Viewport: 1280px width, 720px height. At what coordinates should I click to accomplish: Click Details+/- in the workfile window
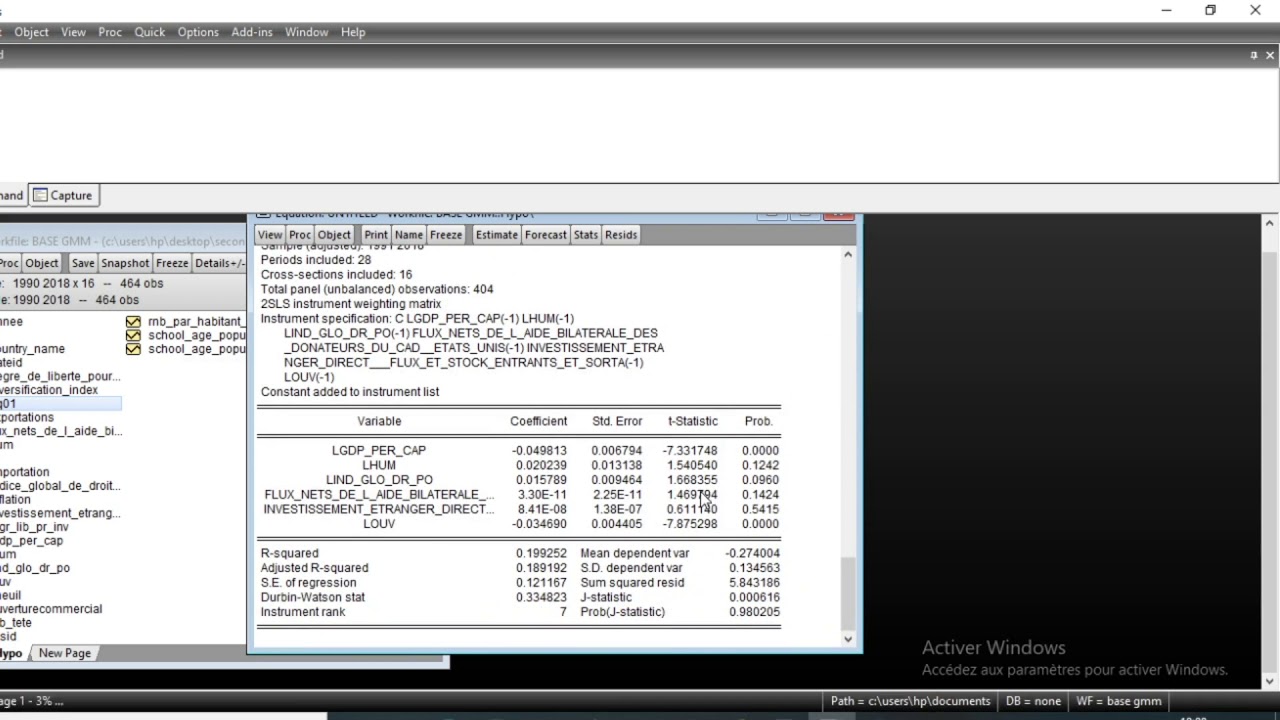point(219,263)
